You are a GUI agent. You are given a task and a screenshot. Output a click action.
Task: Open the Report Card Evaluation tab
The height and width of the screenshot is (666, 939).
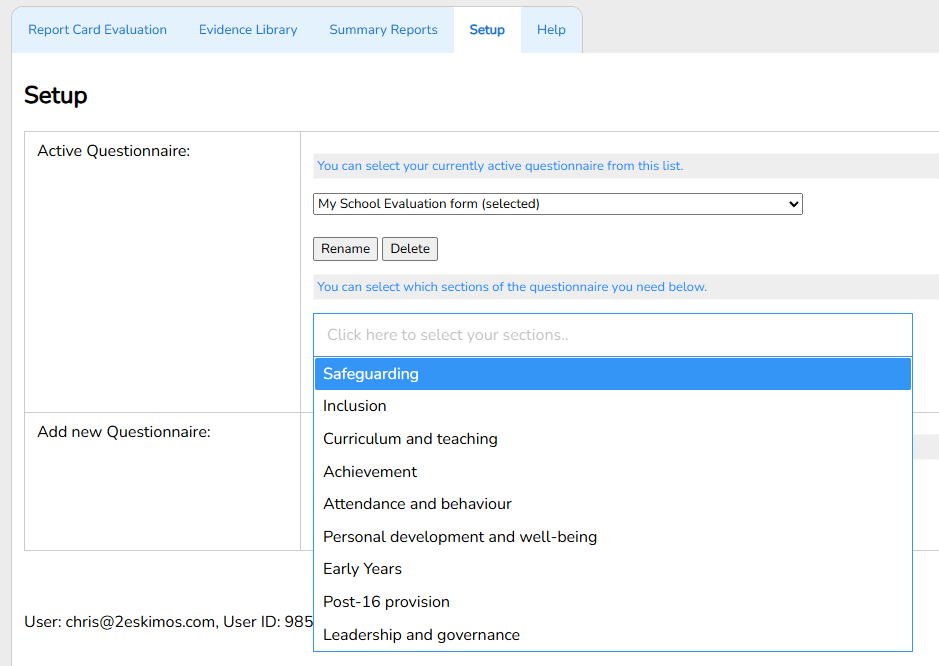coord(97,30)
